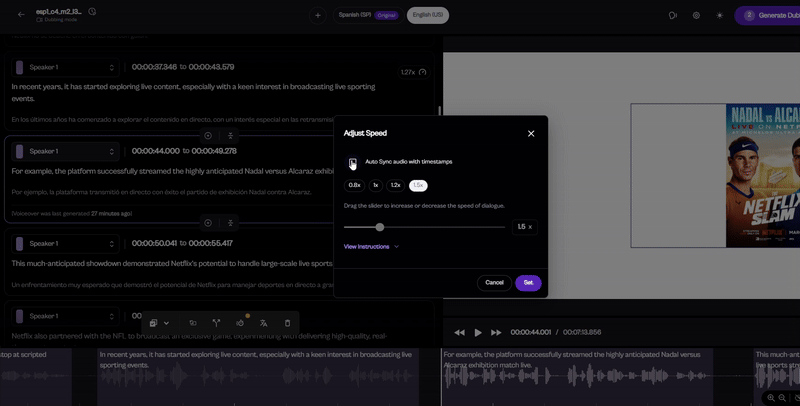
Task: Open Speaker 1 dropdown for 00:00:50.041 segment
Action: click(65, 244)
